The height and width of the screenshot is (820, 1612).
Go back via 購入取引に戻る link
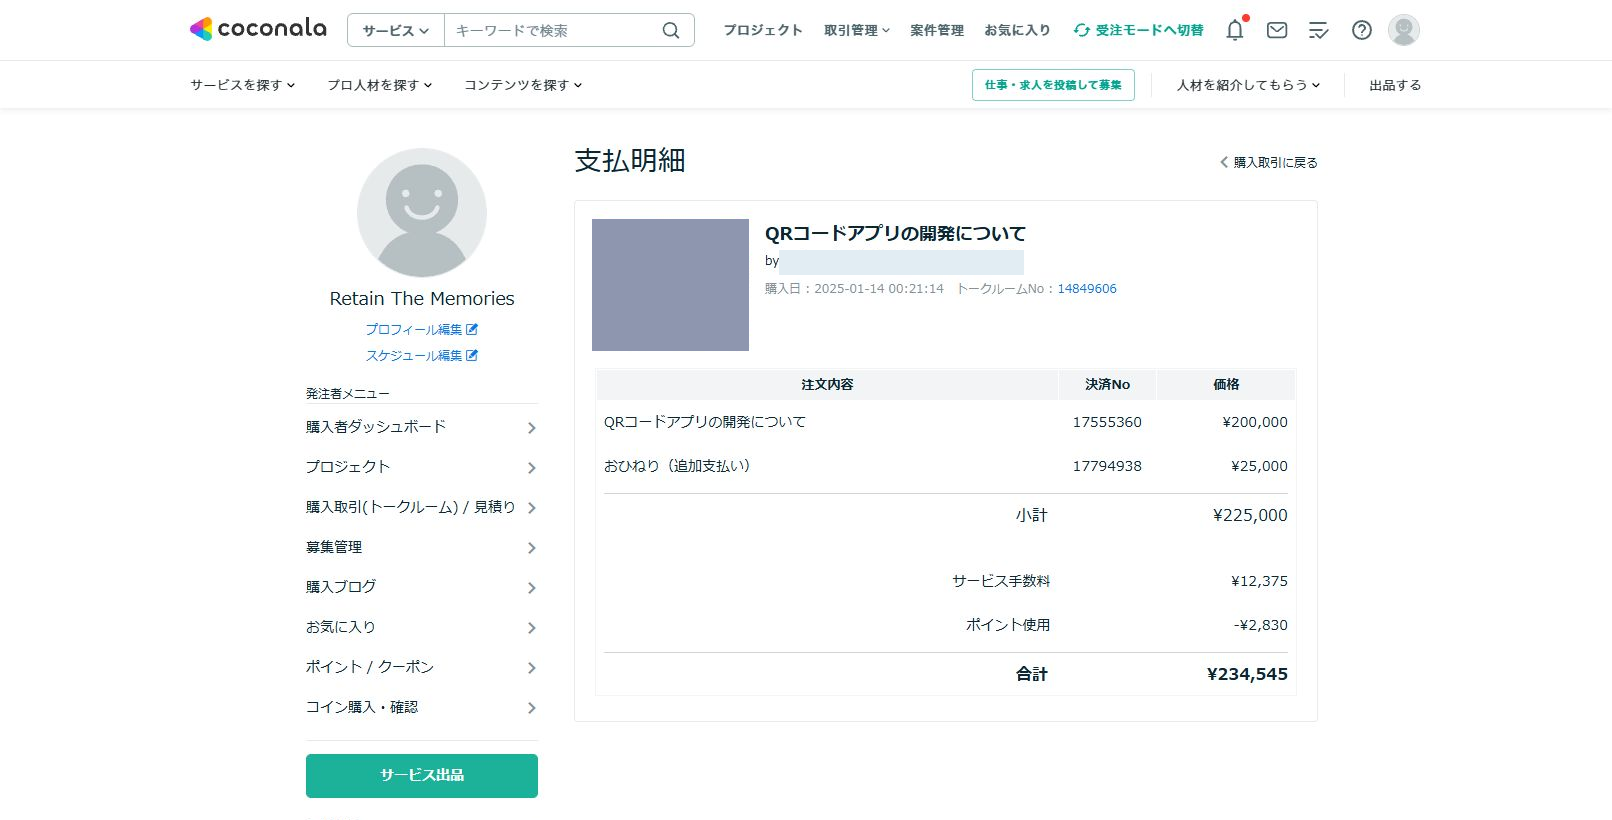pyautogui.click(x=1269, y=162)
